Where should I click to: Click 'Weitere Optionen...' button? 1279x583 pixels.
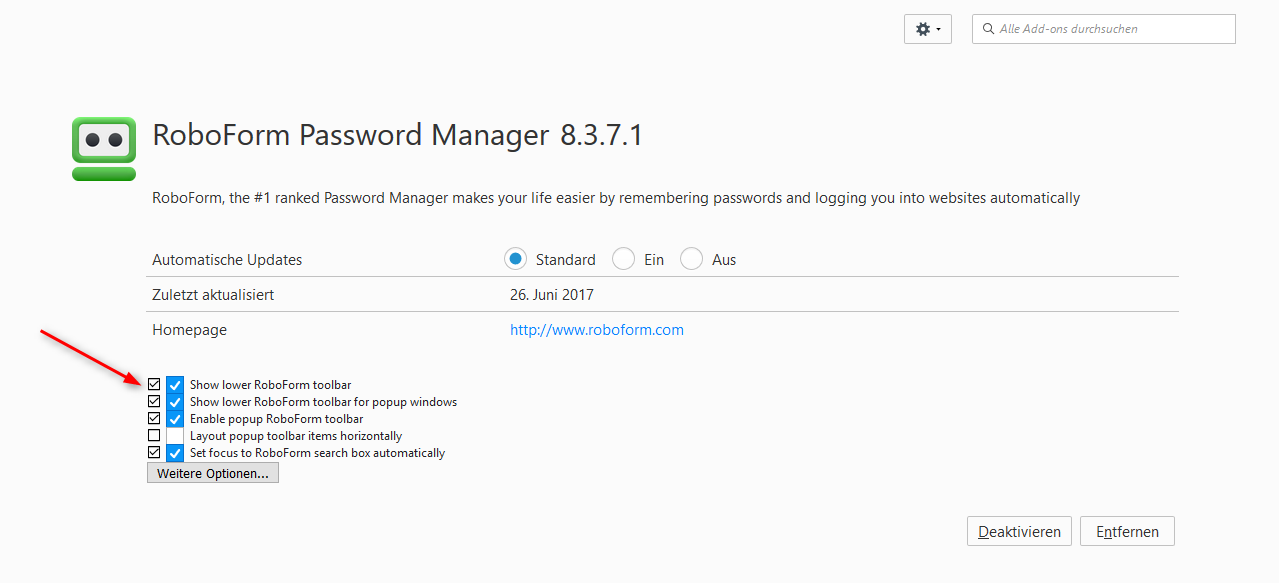click(213, 473)
